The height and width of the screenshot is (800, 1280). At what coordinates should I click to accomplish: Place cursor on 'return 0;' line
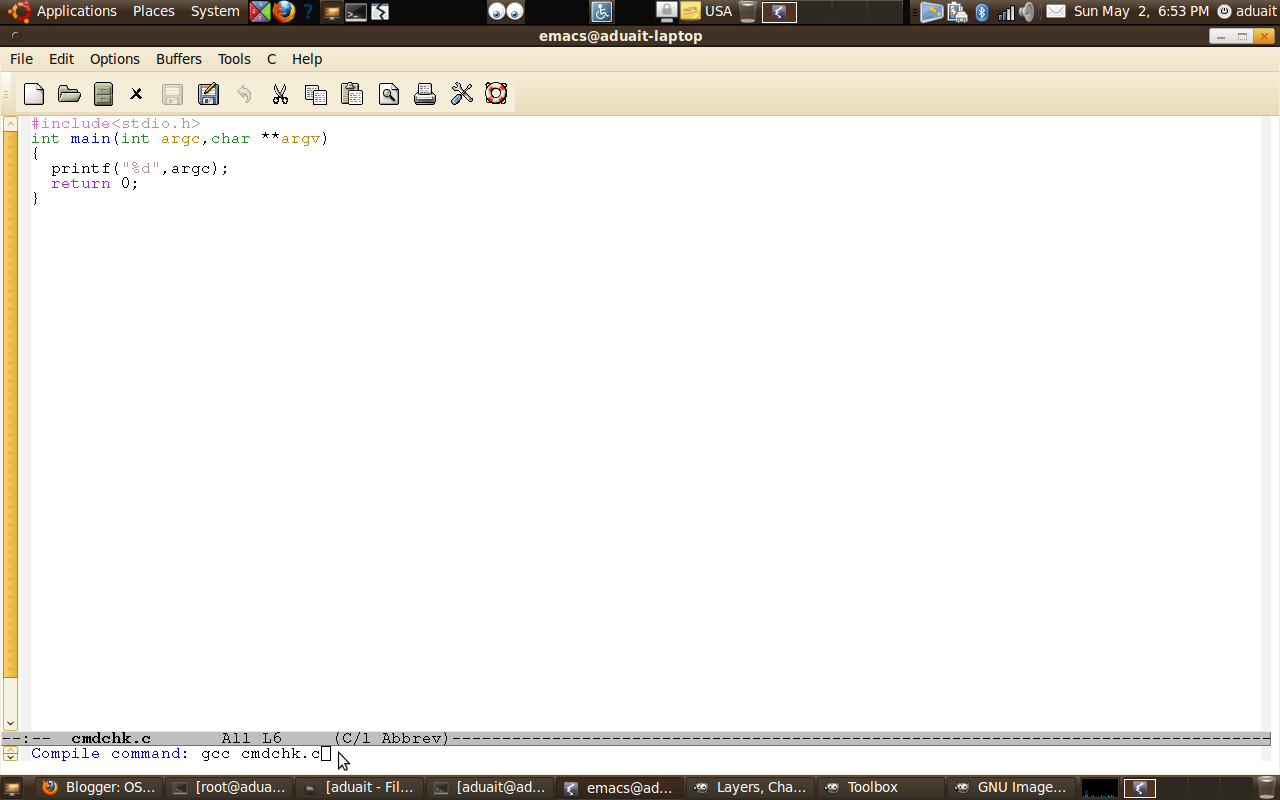pos(95,184)
